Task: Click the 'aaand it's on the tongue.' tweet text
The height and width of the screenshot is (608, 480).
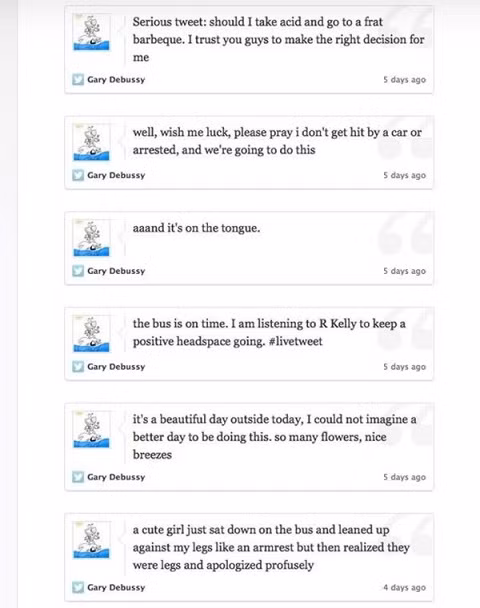Action: (196, 228)
